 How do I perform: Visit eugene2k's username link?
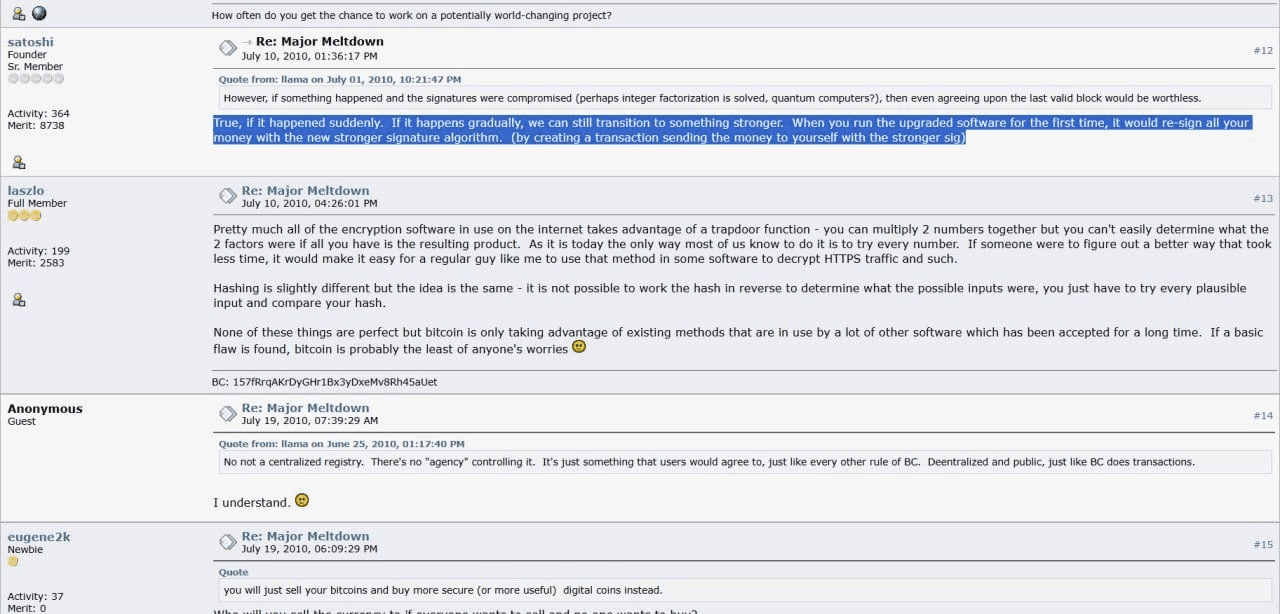39,537
